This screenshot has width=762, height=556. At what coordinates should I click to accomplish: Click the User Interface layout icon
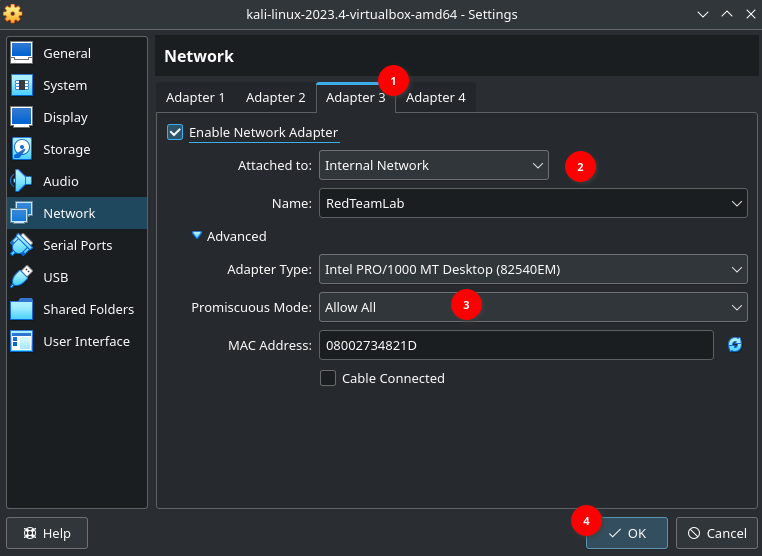tap(21, 341)
